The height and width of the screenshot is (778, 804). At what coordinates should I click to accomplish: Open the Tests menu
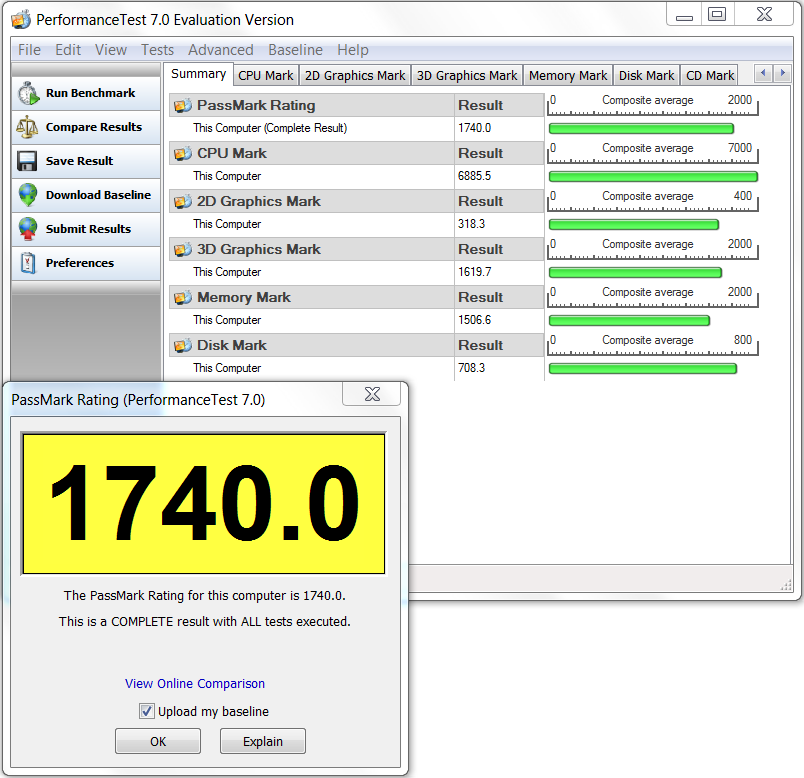157,50
